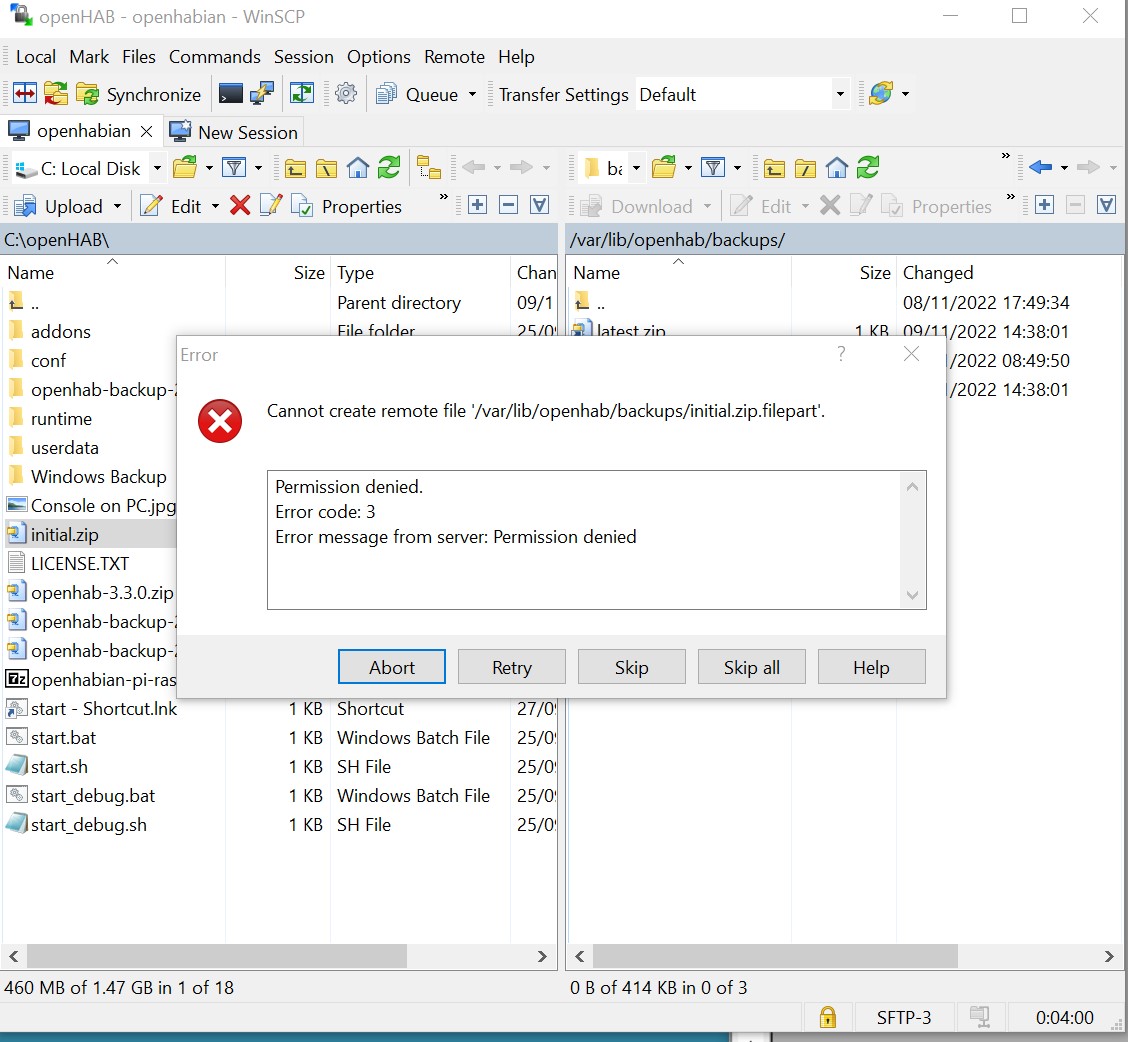Refresh the local panel

coord(389,168)
